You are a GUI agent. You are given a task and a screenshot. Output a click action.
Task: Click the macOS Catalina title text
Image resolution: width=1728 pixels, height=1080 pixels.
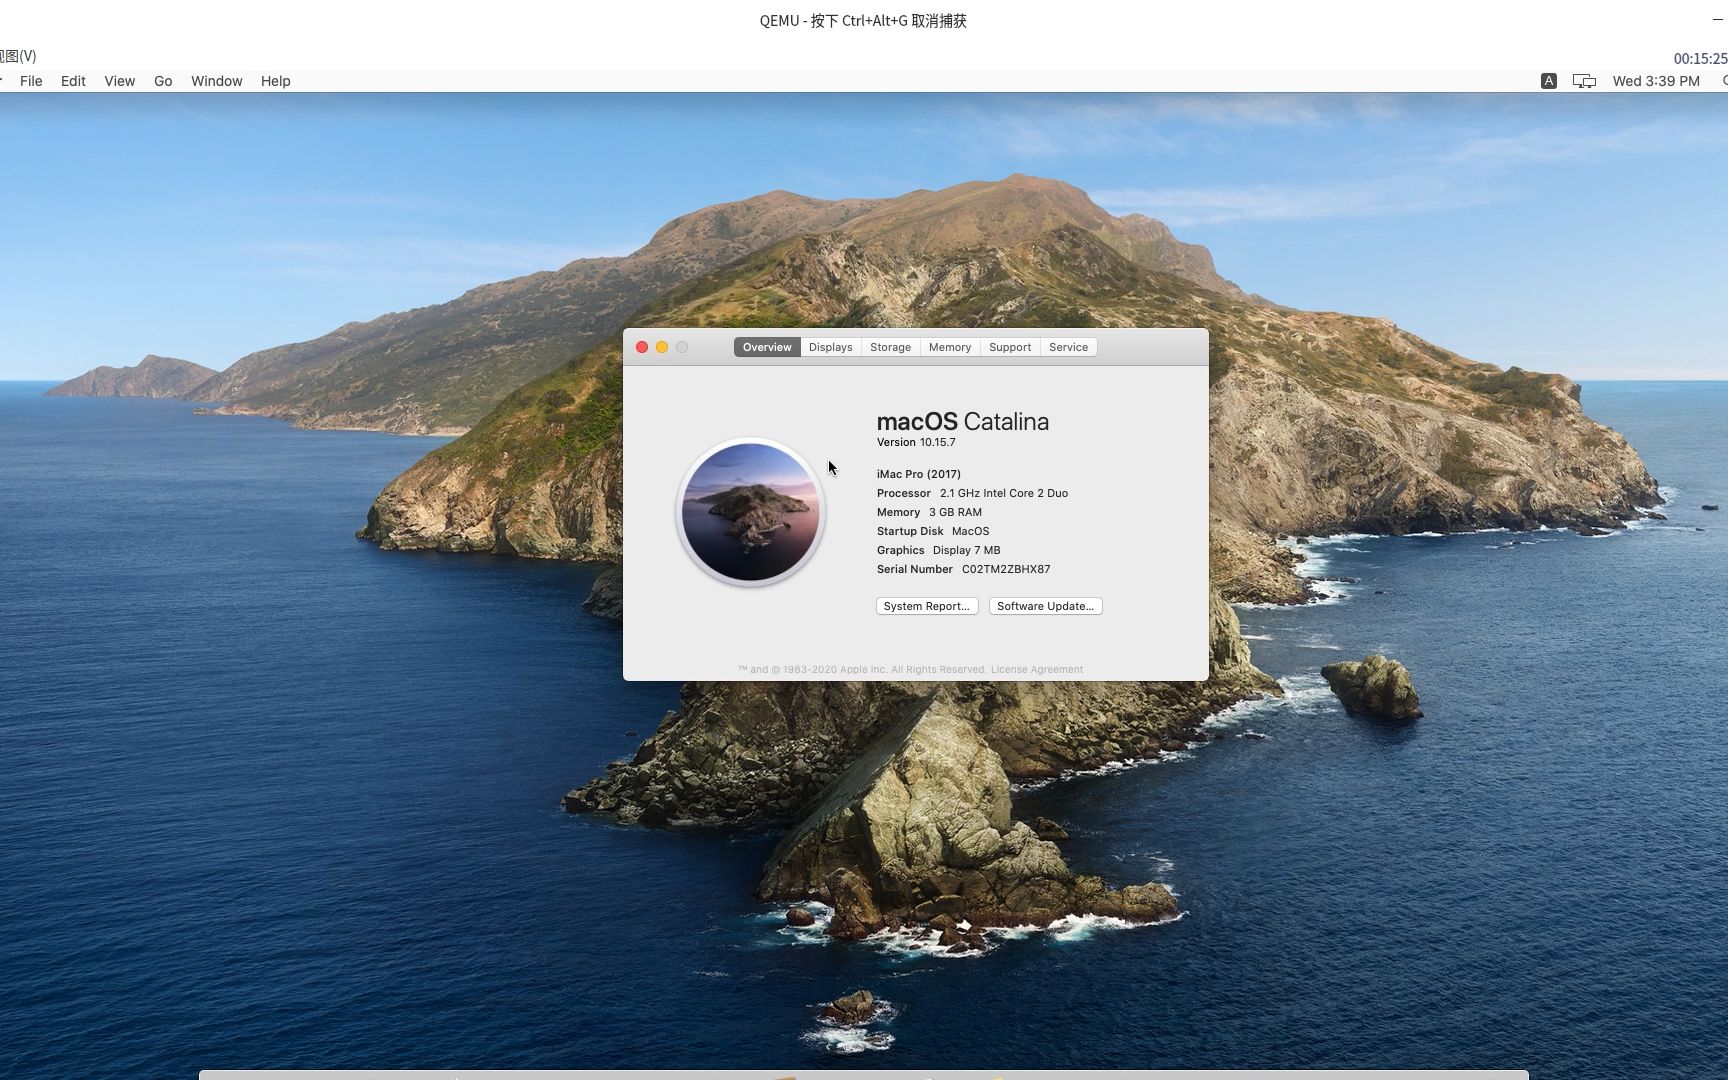(x=963, y=422)
